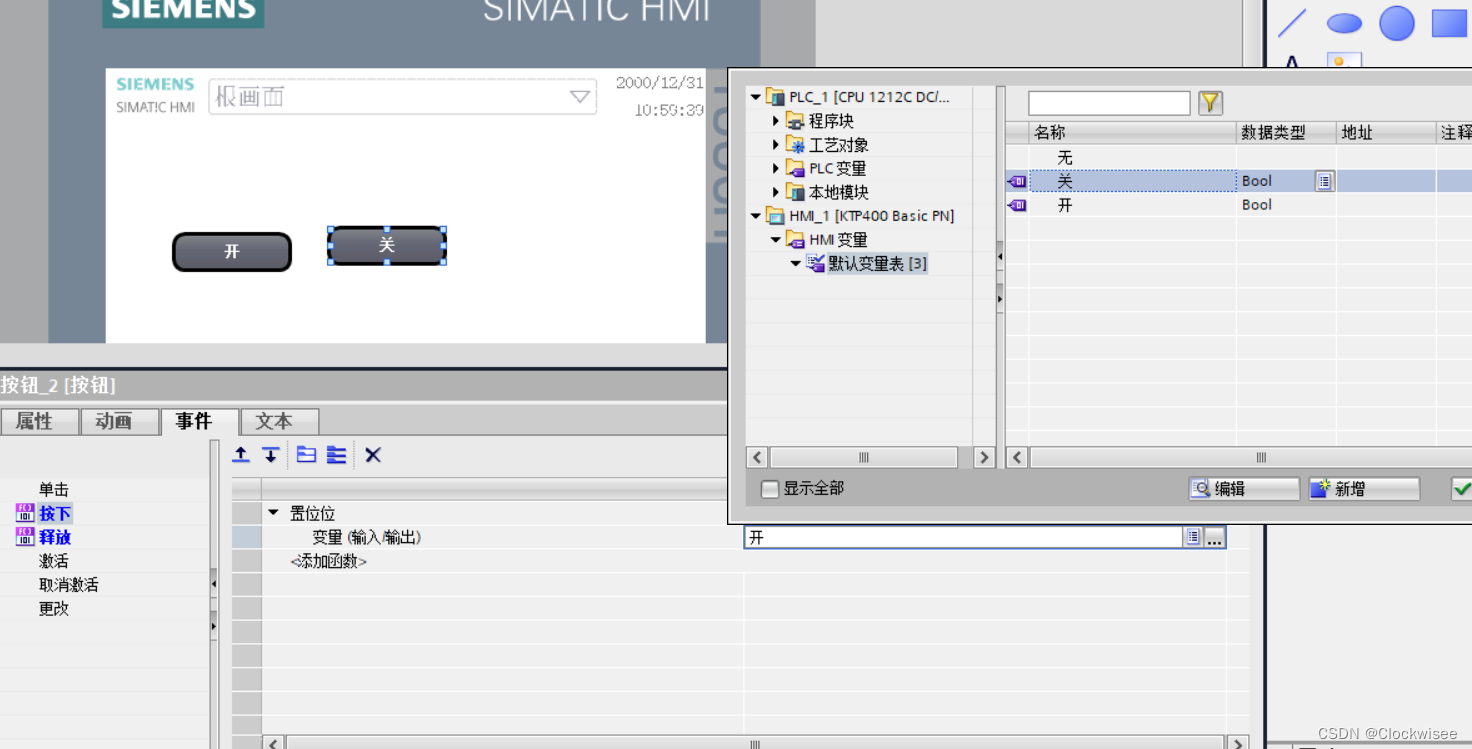Select the 释放 event

55,538
